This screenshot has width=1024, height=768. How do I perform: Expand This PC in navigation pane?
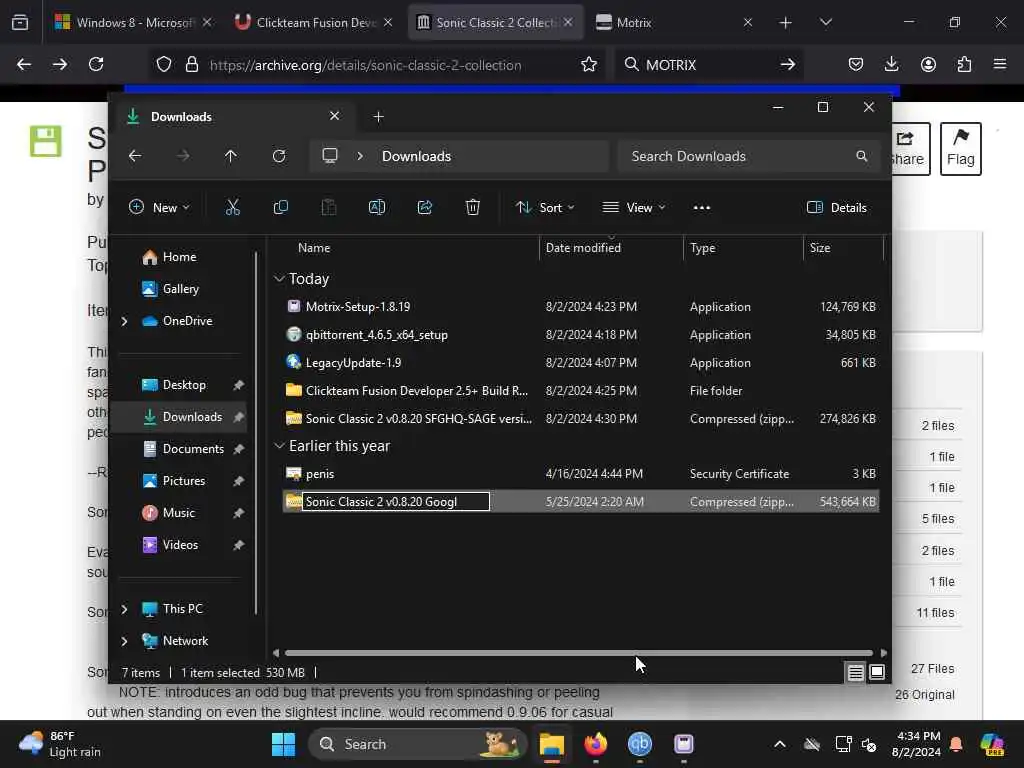(x=125, y=609)
